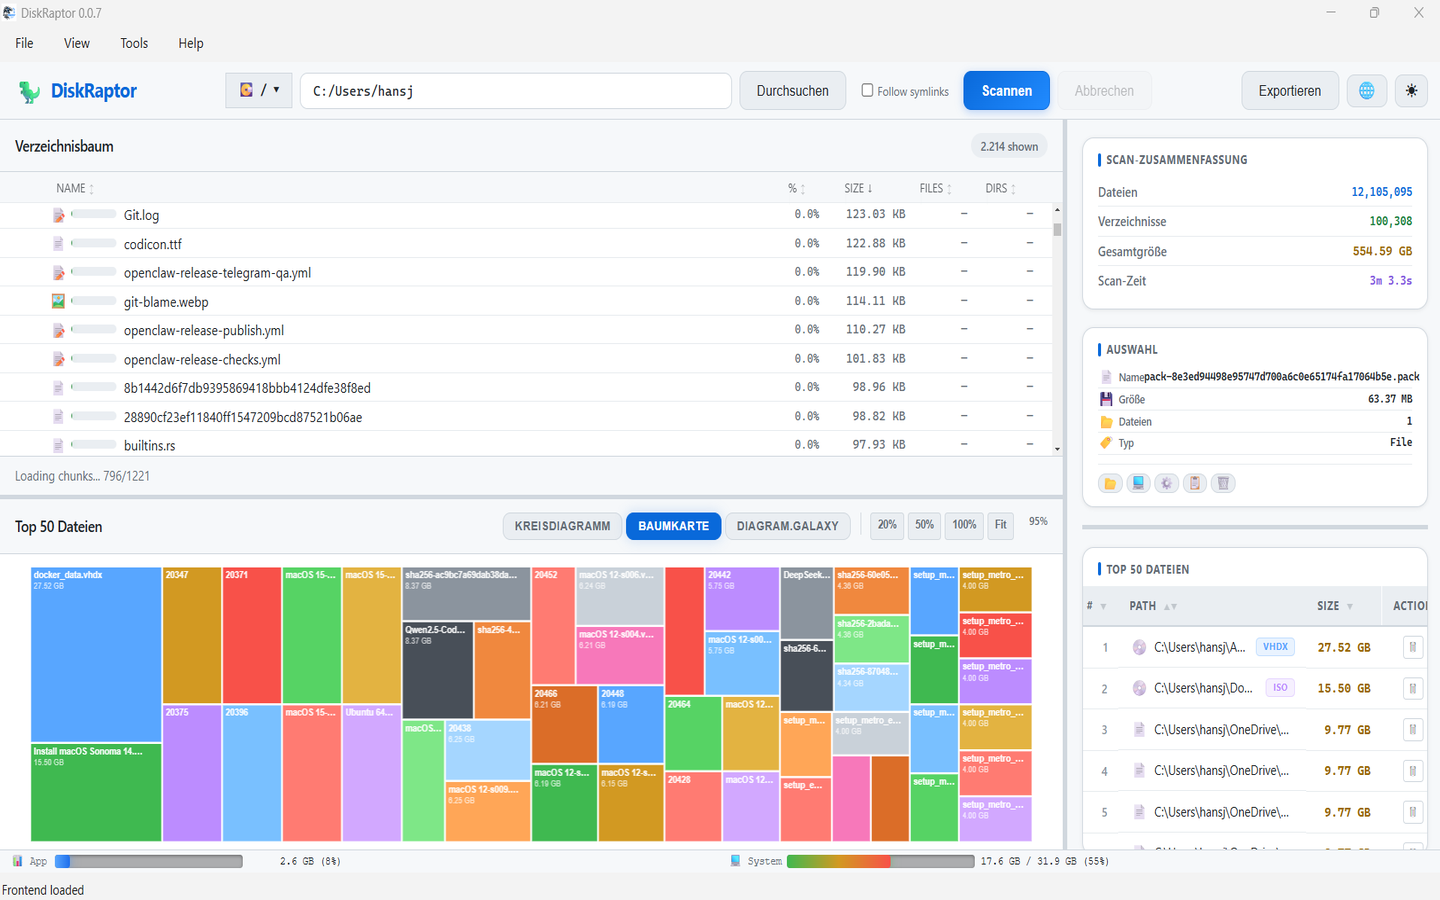Viewport: 1440px width, 900px height.
Task: Click the DiskRaptor dinosaur logo
Action: (30, 91)
